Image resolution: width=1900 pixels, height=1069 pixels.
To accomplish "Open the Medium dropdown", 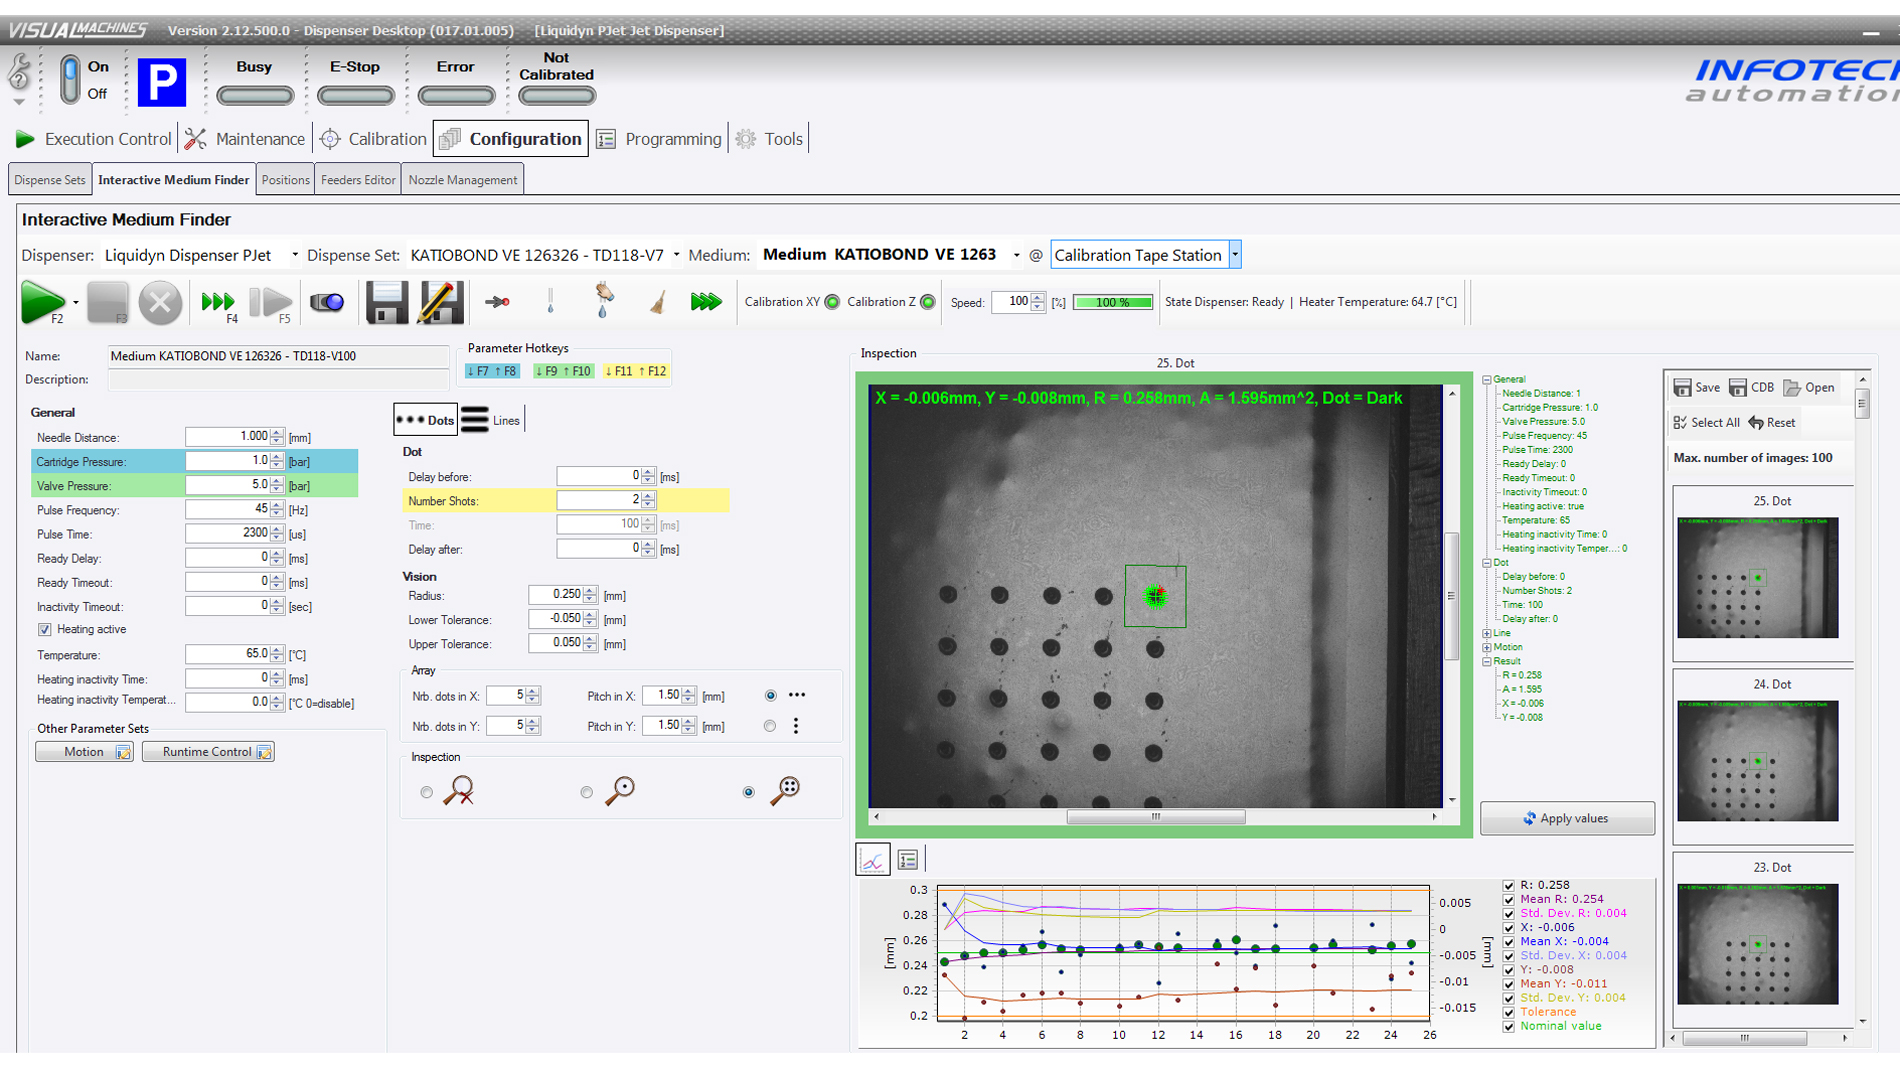I will pyautogui.click(x=1016, y=255).
